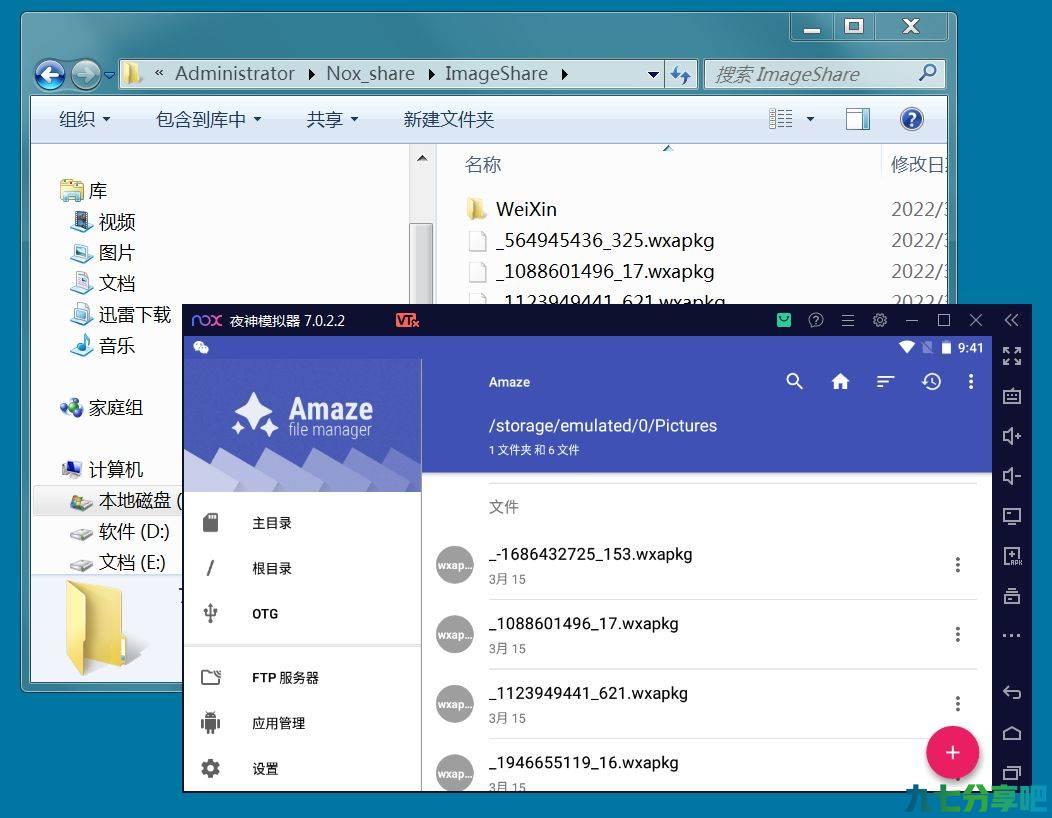Tap the red add floating button
Viewport: 1052px width, 818px height.
952,753
